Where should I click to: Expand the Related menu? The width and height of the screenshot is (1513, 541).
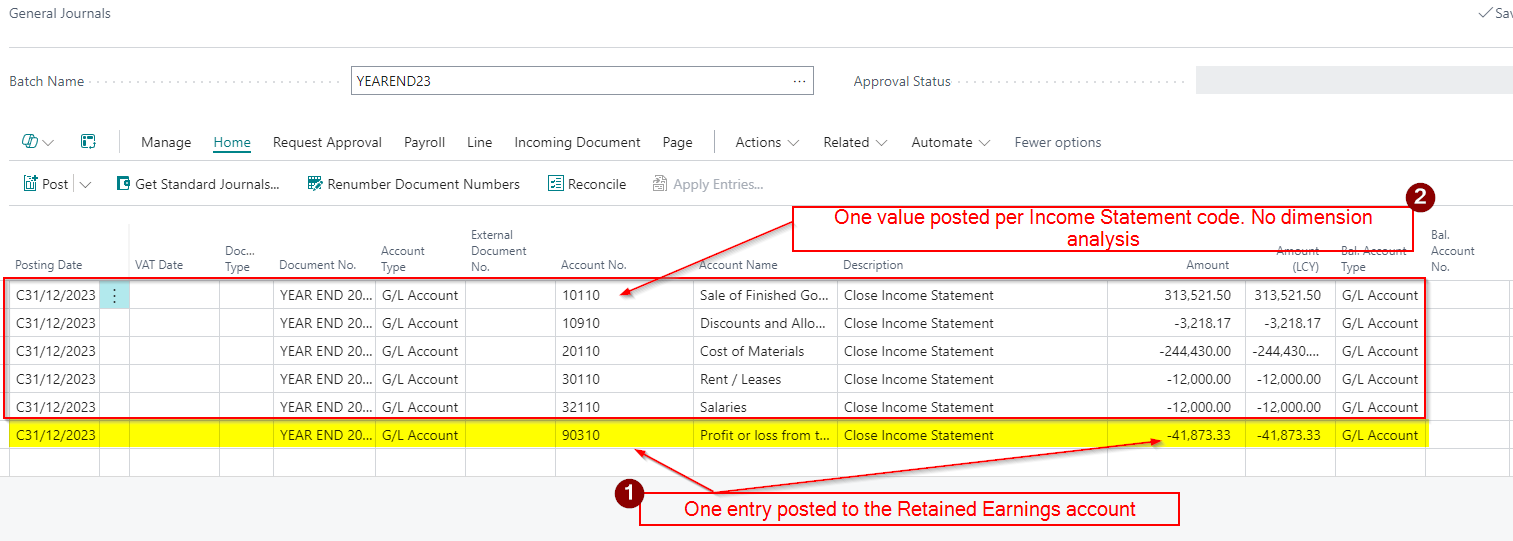coord(855,142)
